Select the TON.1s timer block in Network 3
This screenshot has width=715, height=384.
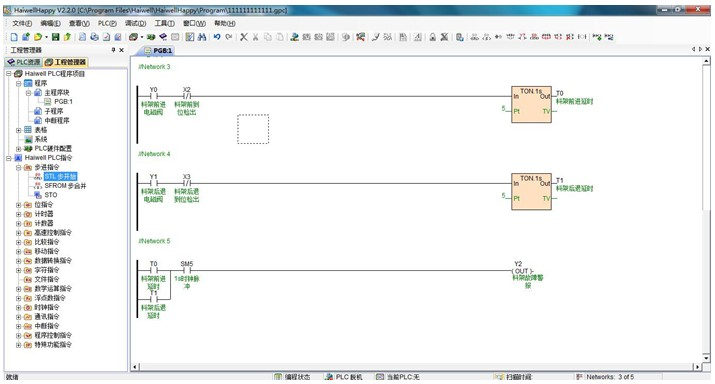pos(531,104)
